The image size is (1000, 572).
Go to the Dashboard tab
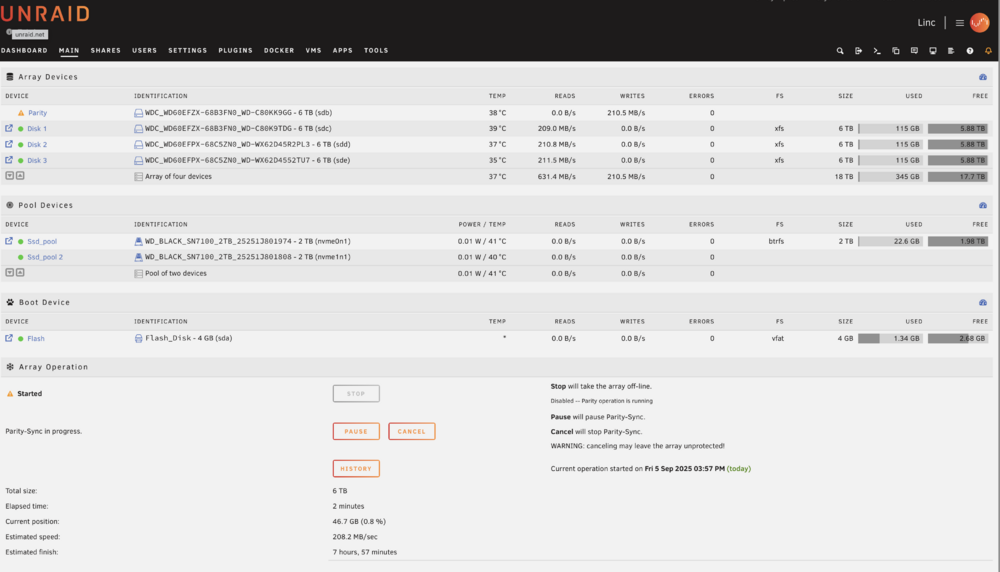click(x=24, y=50)
